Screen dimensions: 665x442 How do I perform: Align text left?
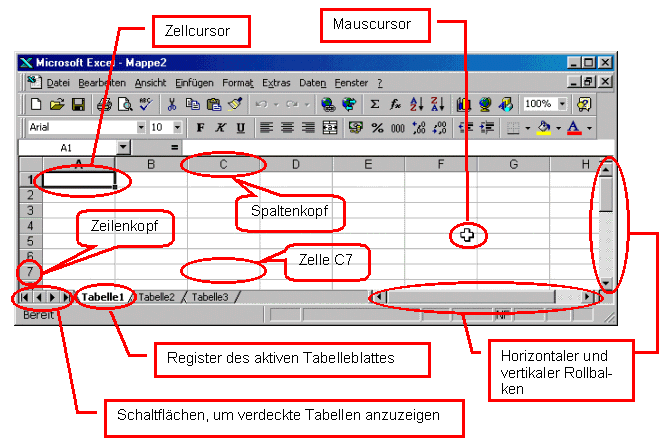click(x=266, y=127)
